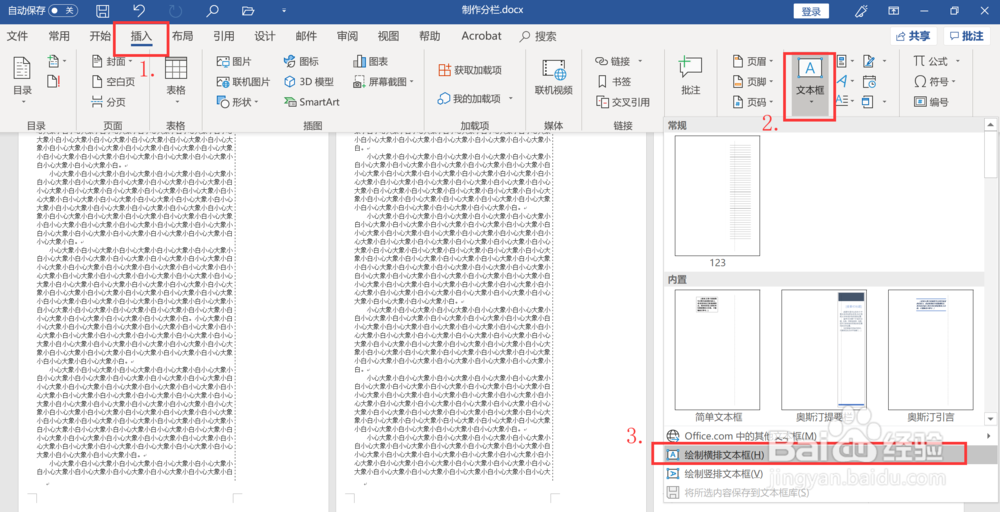
Task: Switch to the 邮件 tab
Action: click(x=306, y=36)
